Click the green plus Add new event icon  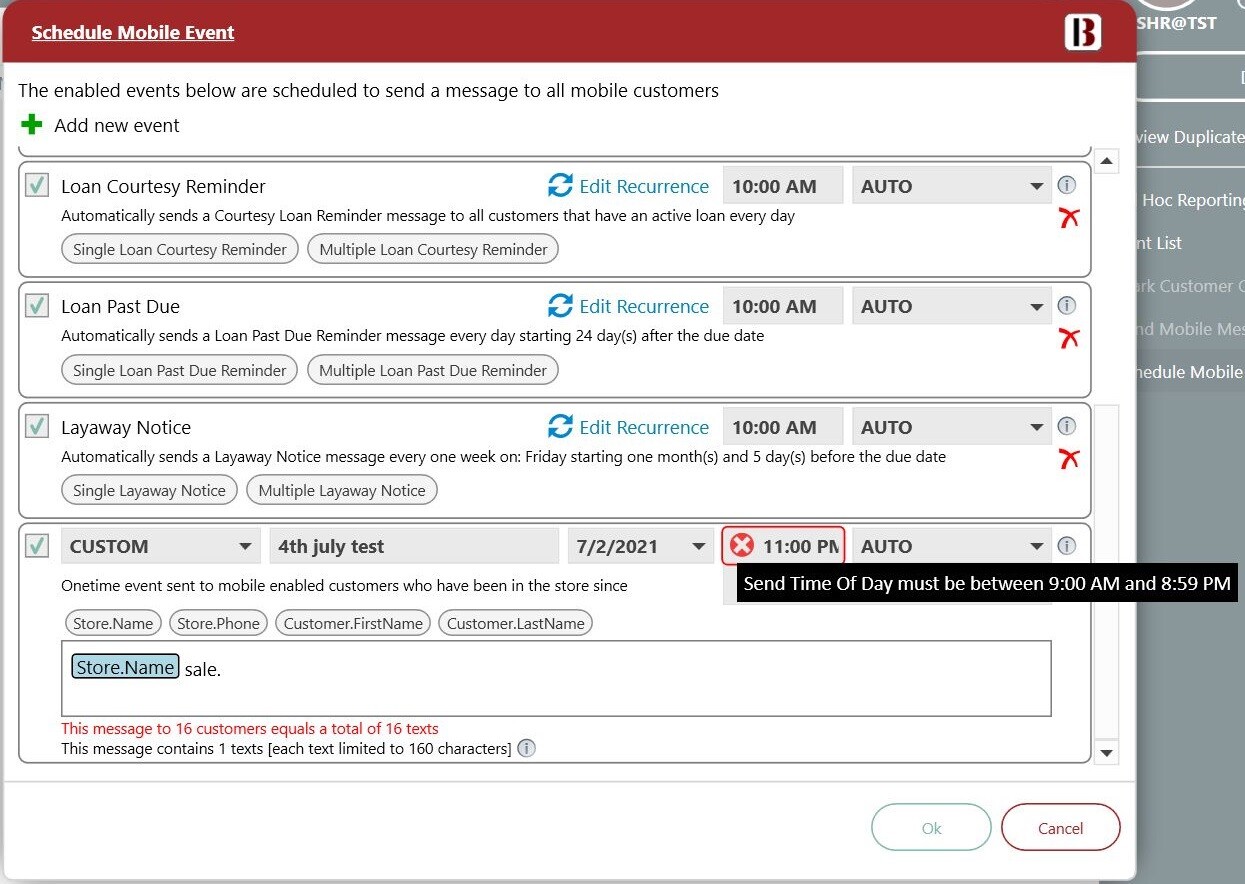(x=32, y=125)
